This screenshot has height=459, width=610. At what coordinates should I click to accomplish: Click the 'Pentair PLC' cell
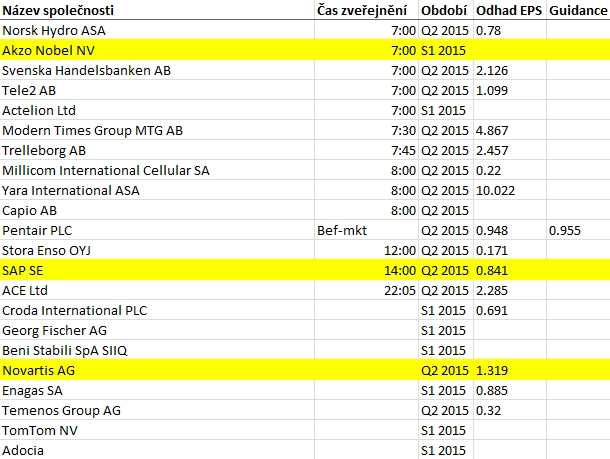157,230
